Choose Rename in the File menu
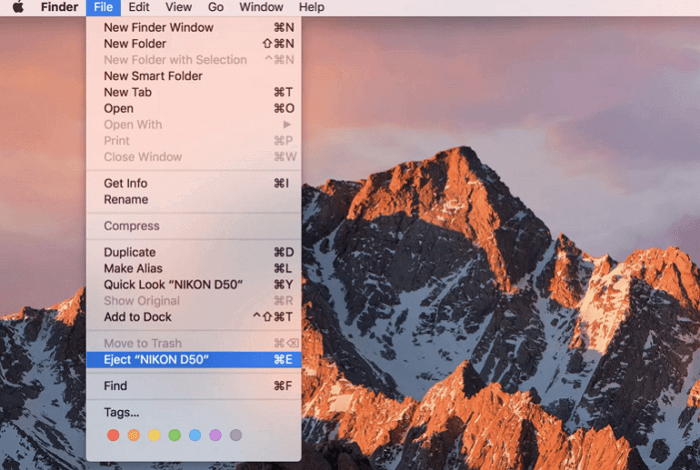The height and width of the screenshot is (470, 700). pos(194,200)
